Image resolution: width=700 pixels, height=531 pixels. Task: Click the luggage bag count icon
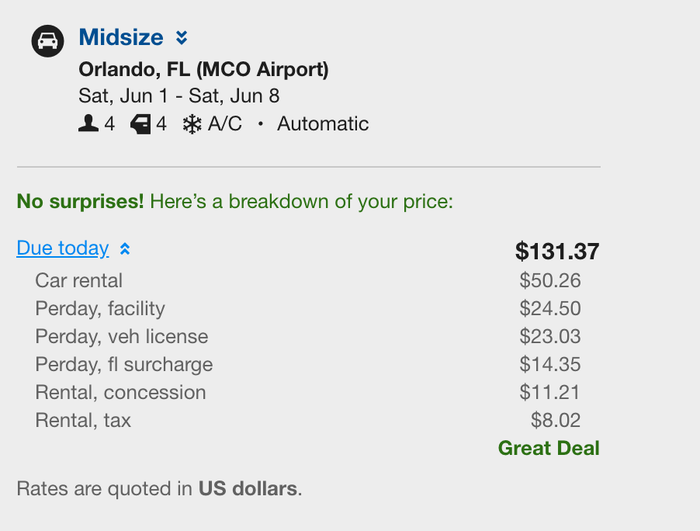point(141,124)
